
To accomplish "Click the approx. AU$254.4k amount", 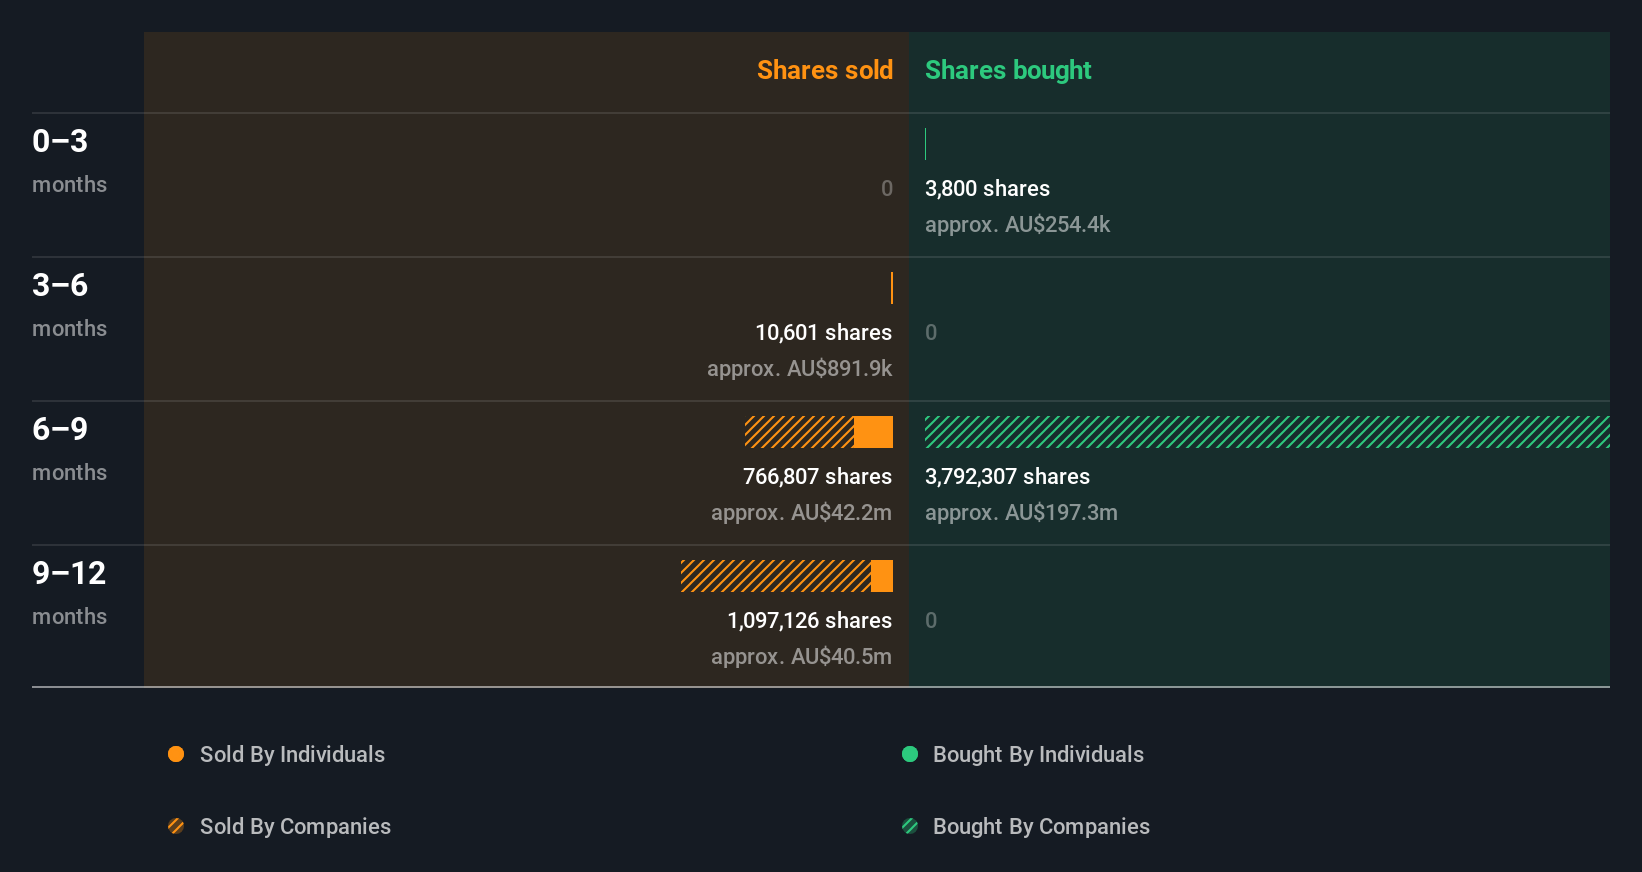I will pyautogui.click(x=1017, y=224).
